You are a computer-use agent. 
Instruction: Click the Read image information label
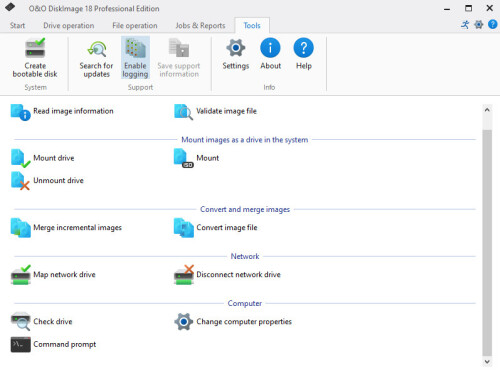tap(73, 111)
